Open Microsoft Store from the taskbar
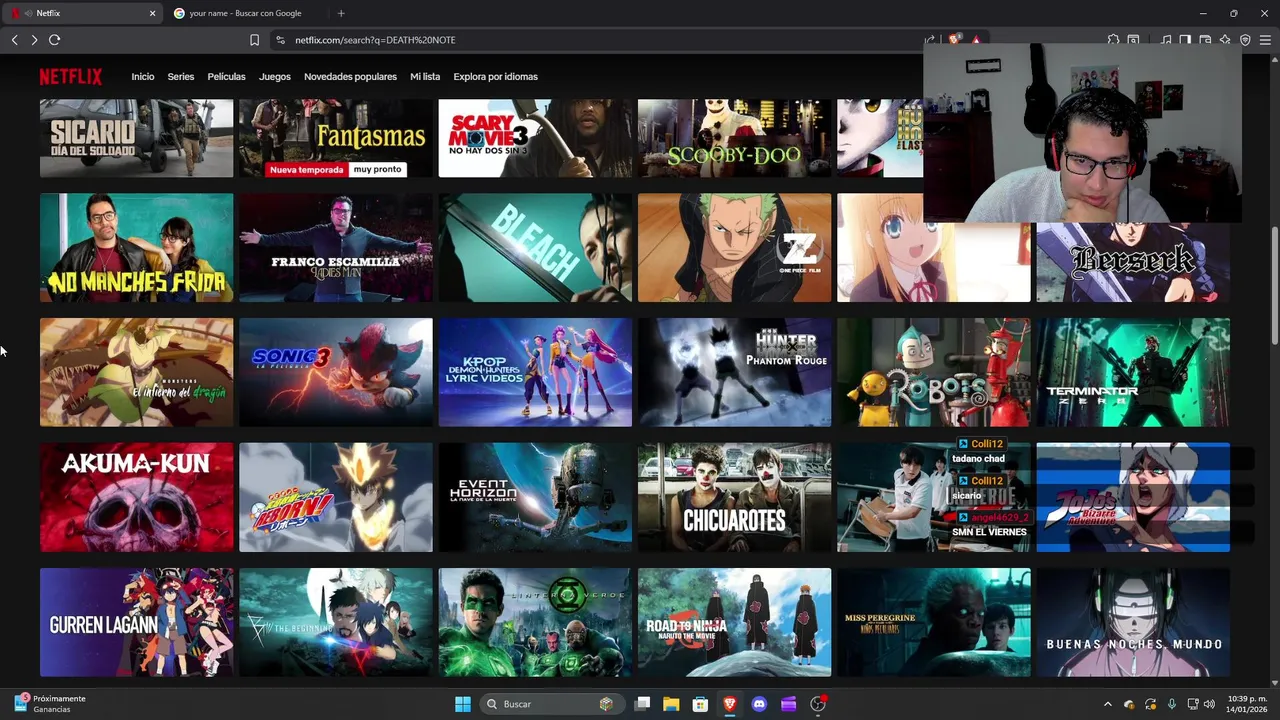 click(700, 704)
